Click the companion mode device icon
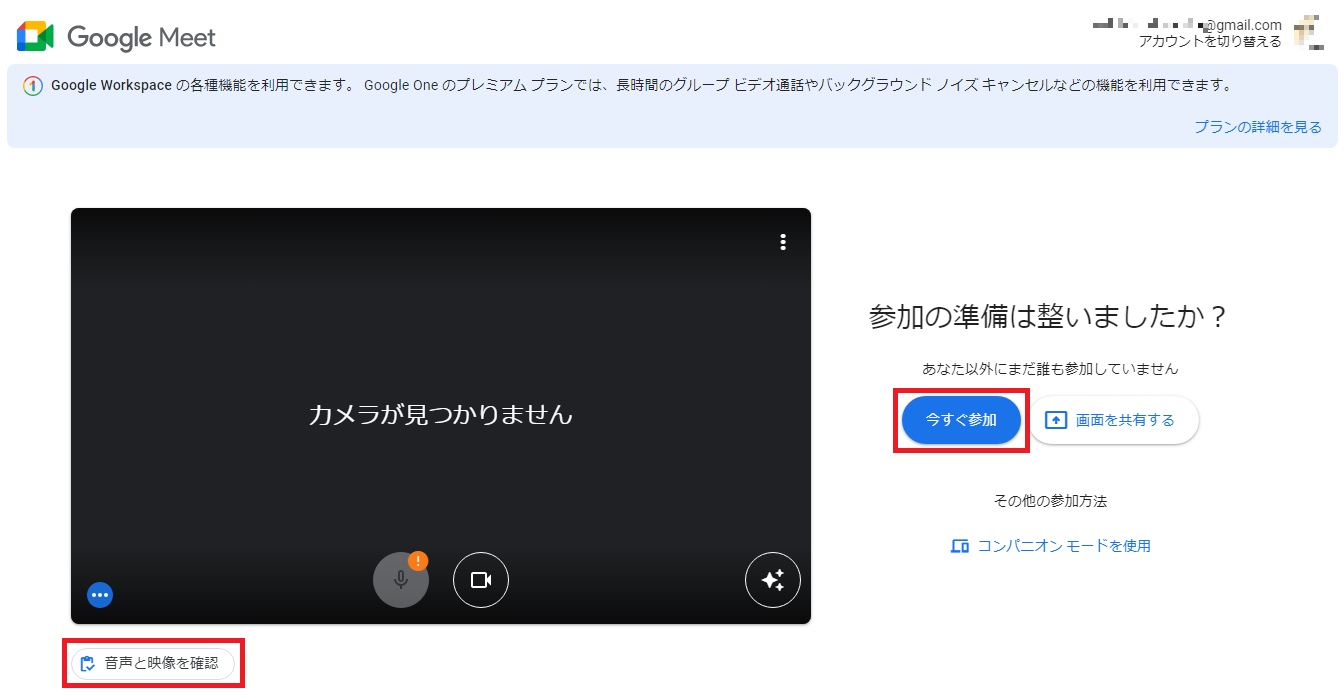 click(x=960, y=546)
